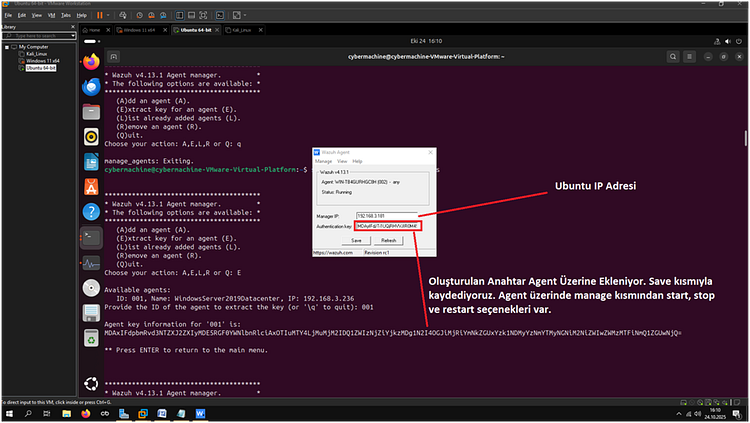Viewport: 750px width, 423px height.
Task: Open VMware Workstation from the Windows taskbar
Action: click(x=143, y=414)
